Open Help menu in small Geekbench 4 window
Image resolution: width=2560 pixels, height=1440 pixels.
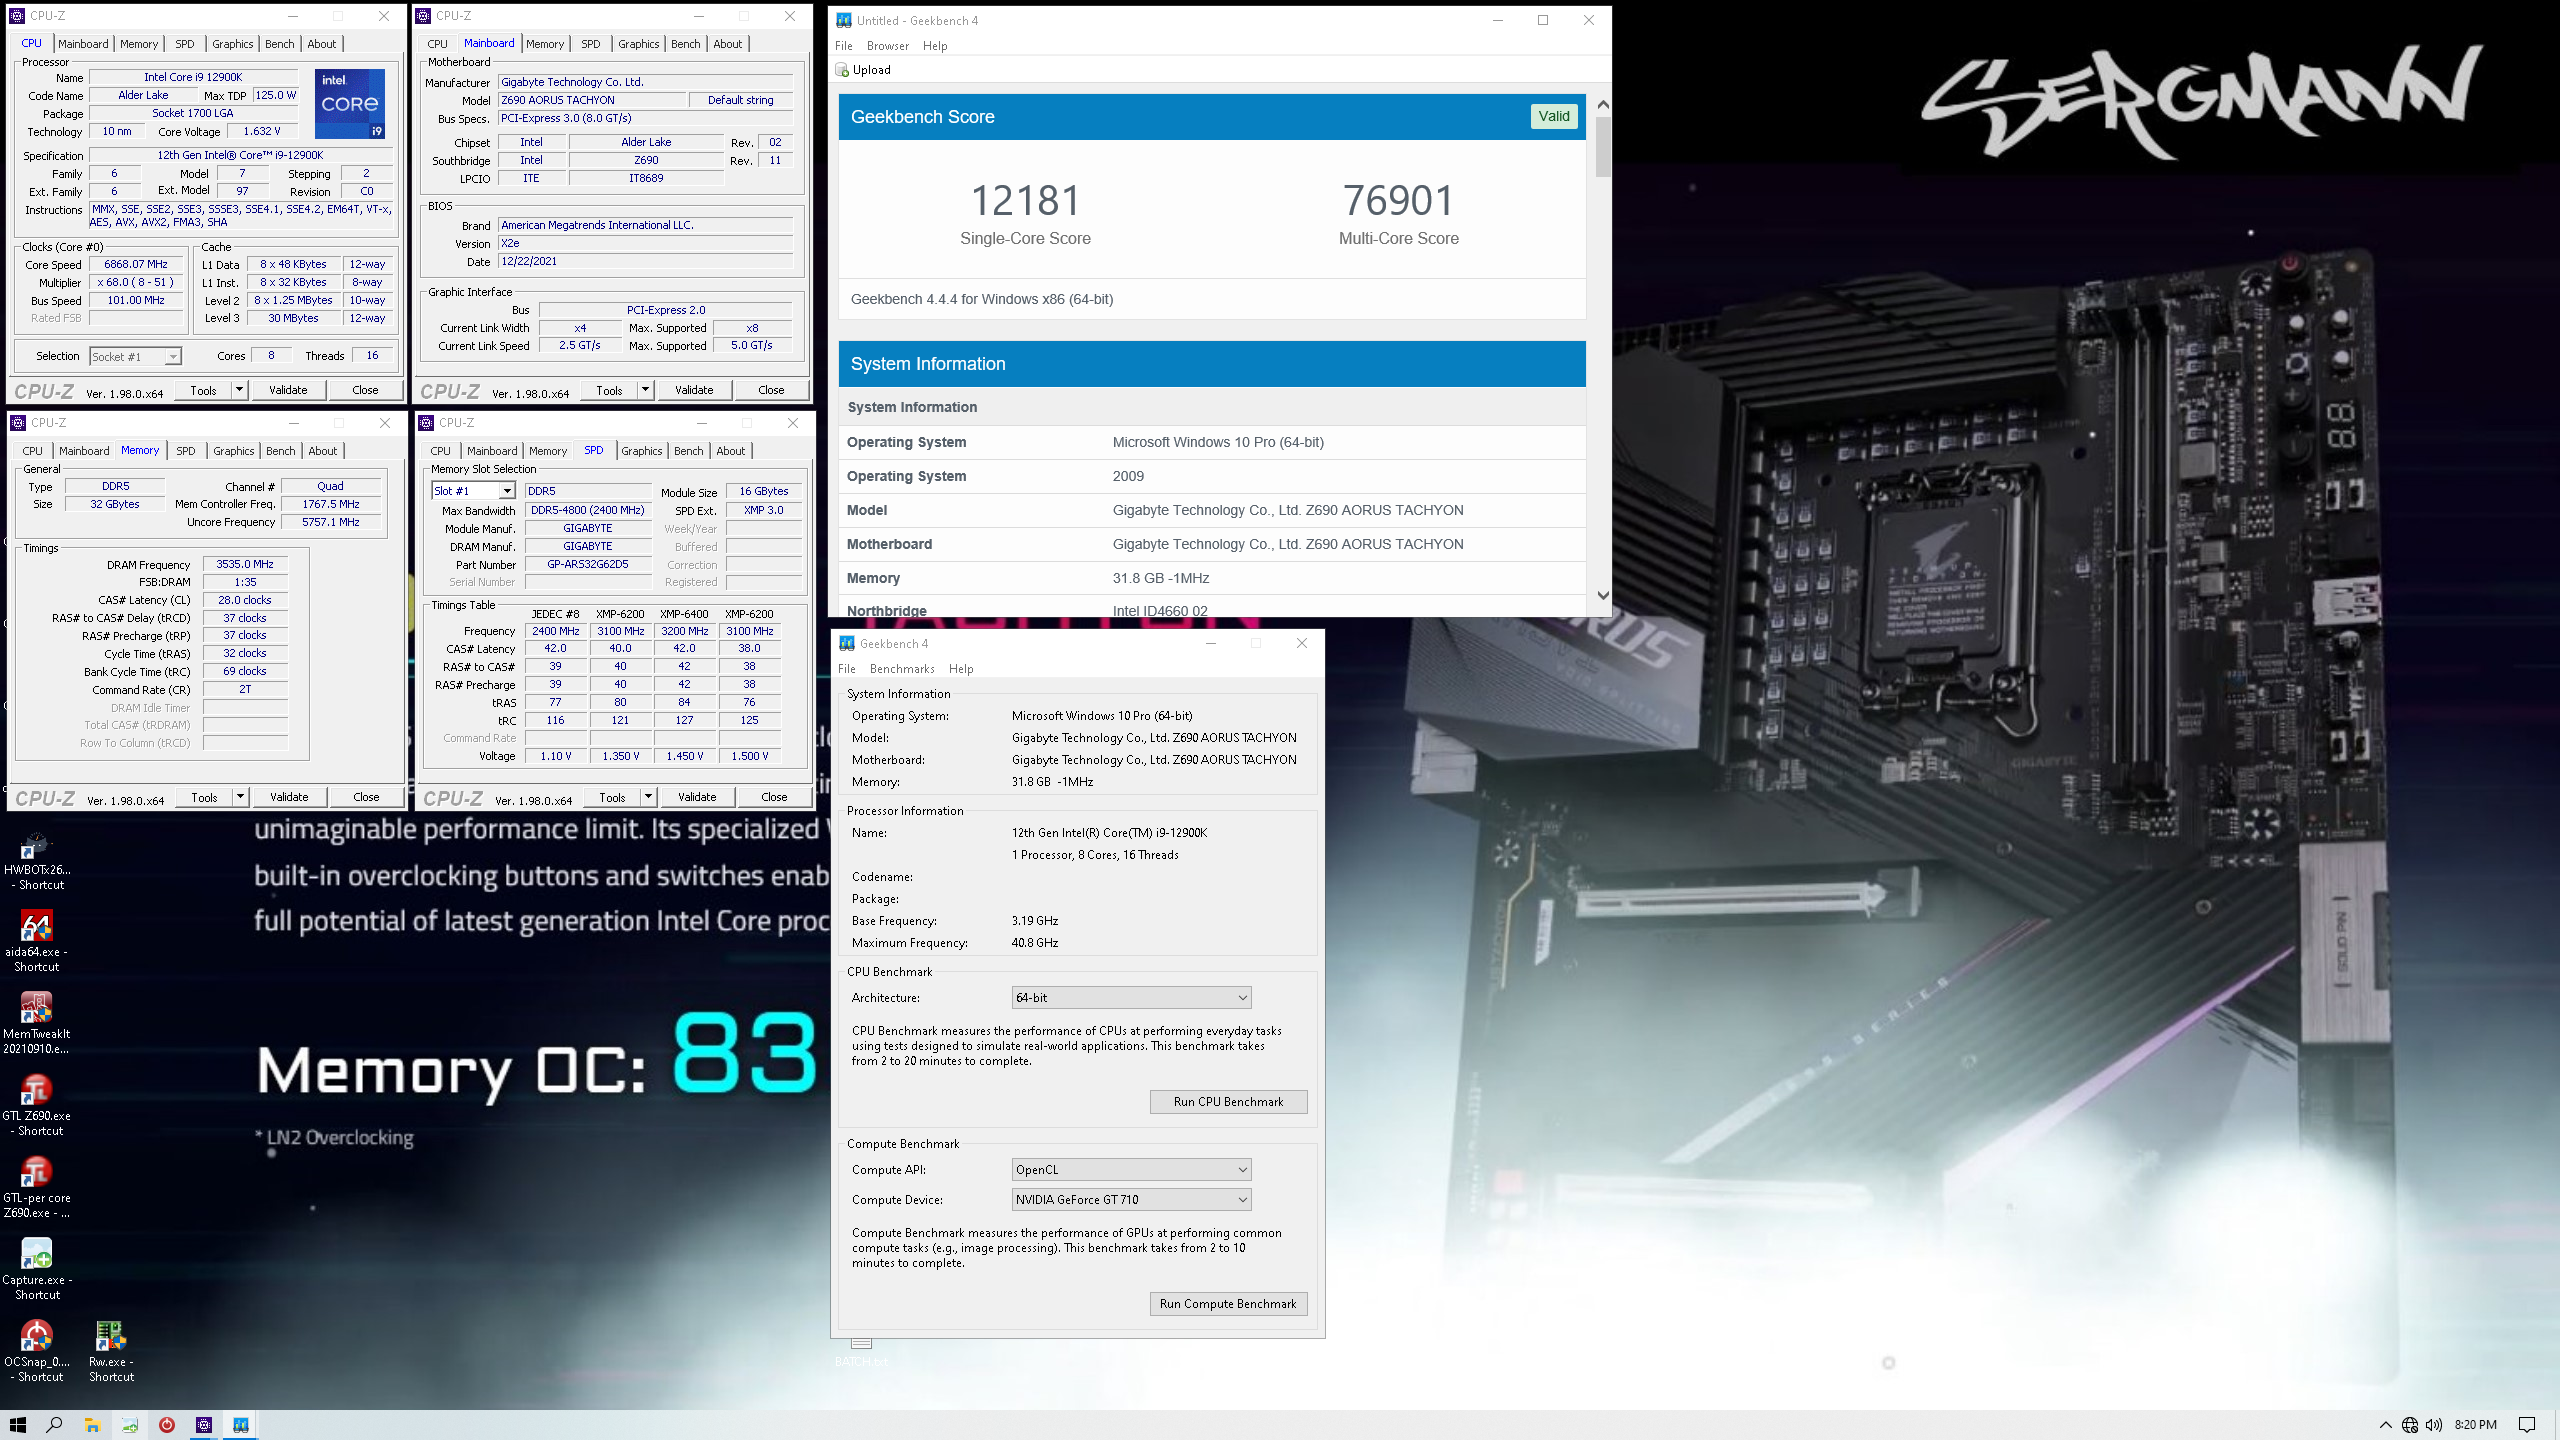pyautogui.click(x=961, y=669)
